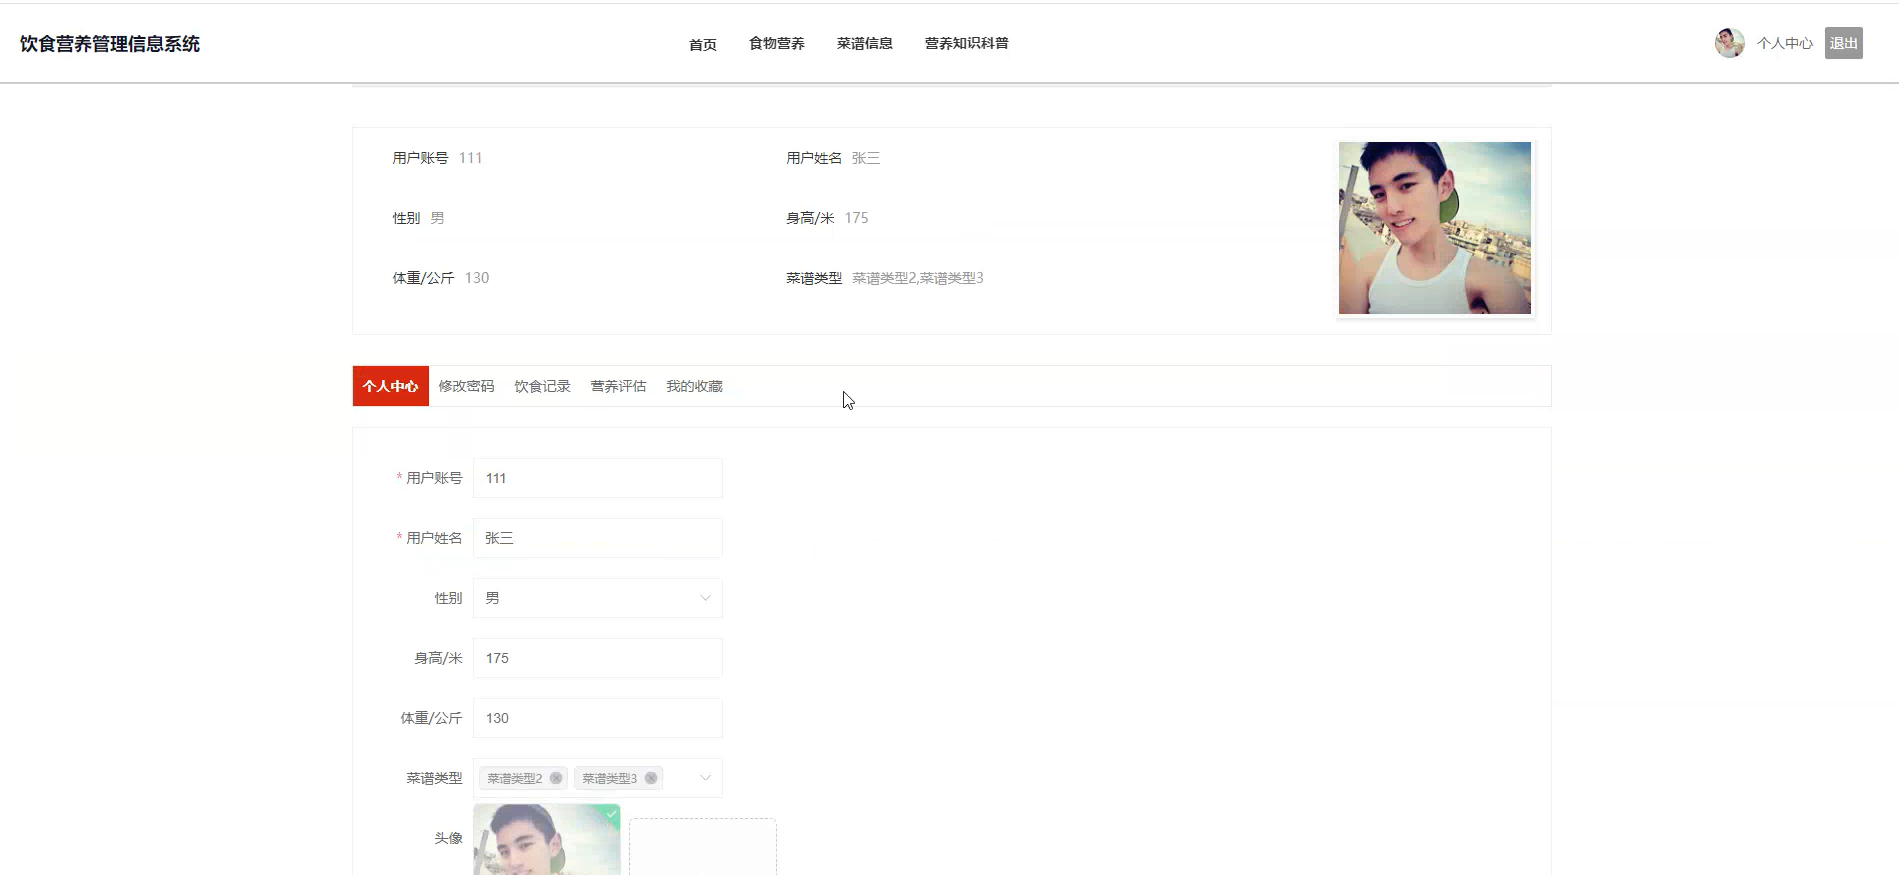Switch to the 营养评估 tab
This screenshot has width=1899, height=875.
[x=619, y=386]
